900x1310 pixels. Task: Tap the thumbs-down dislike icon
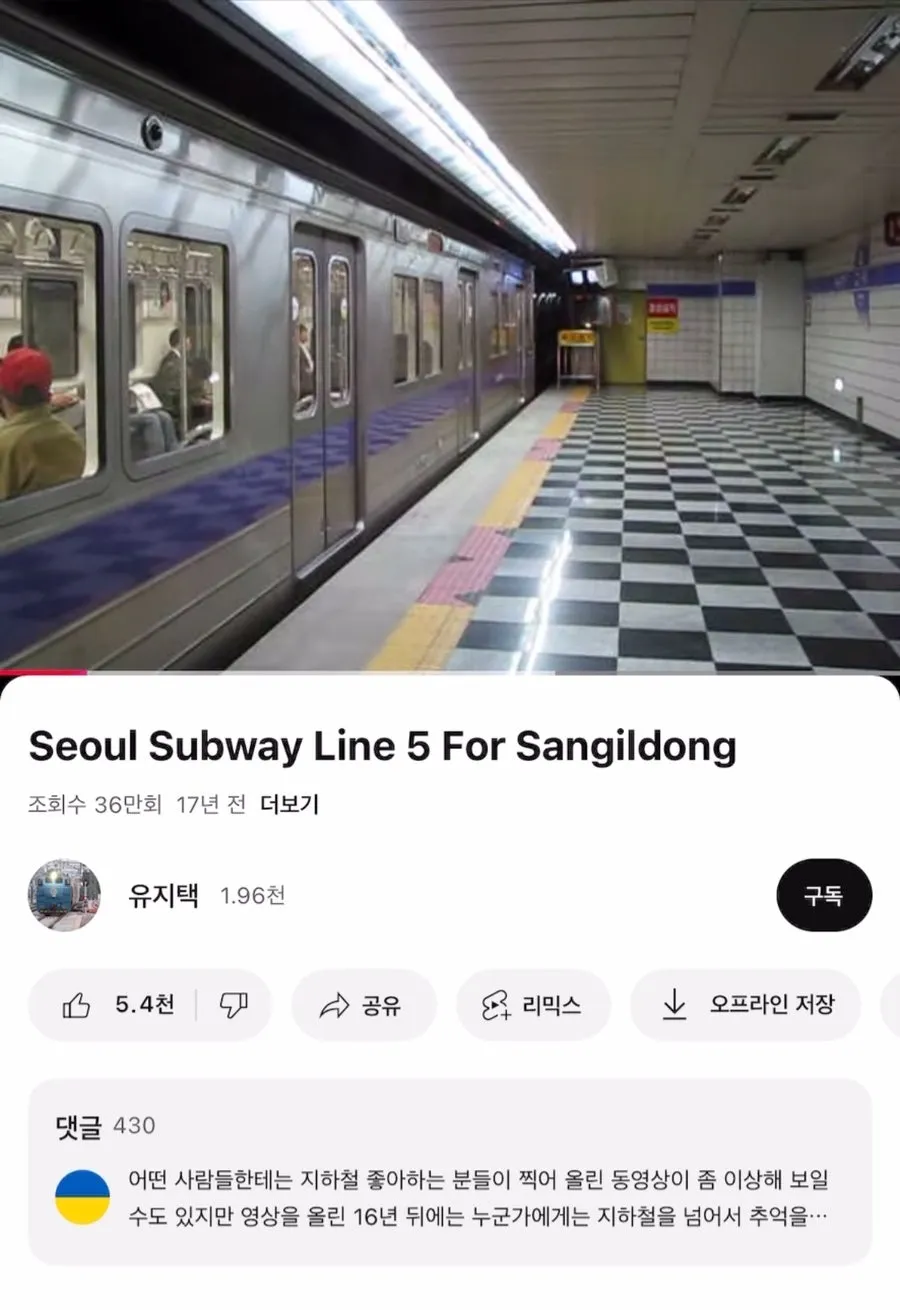[x=233, y=1005]
